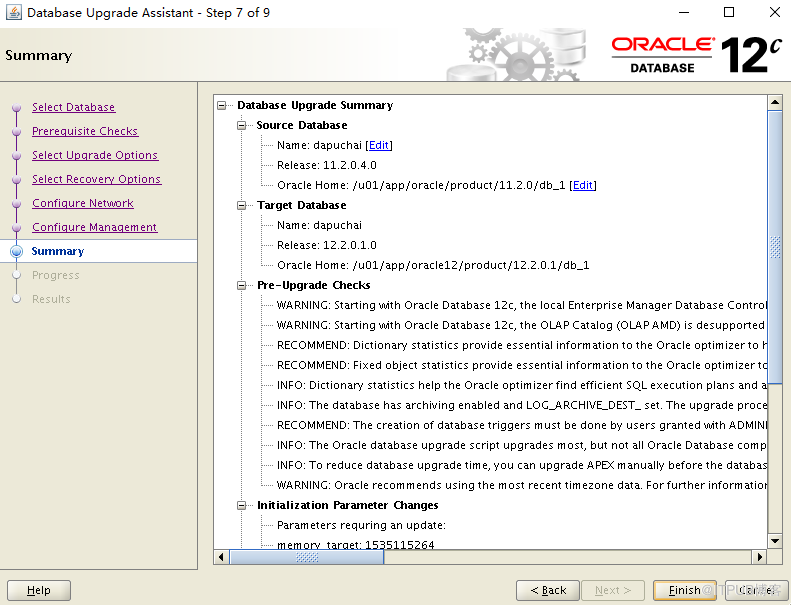Screen dimensions: 791x605
Task: Collapse the Source Database section
Action: pos(242,125)
